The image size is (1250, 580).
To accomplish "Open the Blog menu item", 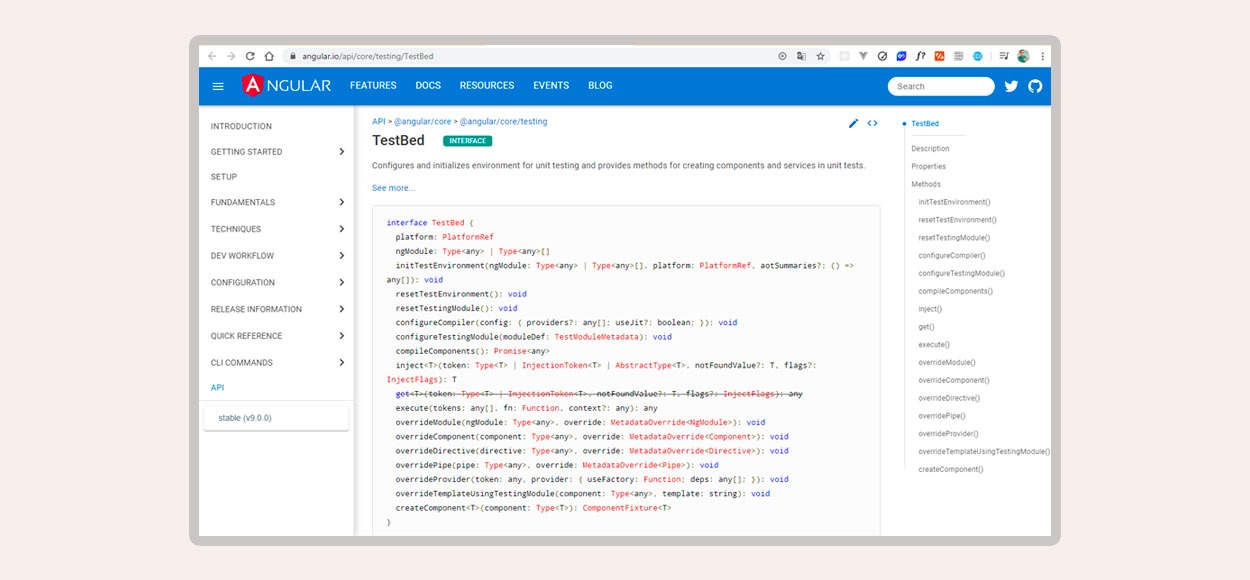I will point(600,86).
